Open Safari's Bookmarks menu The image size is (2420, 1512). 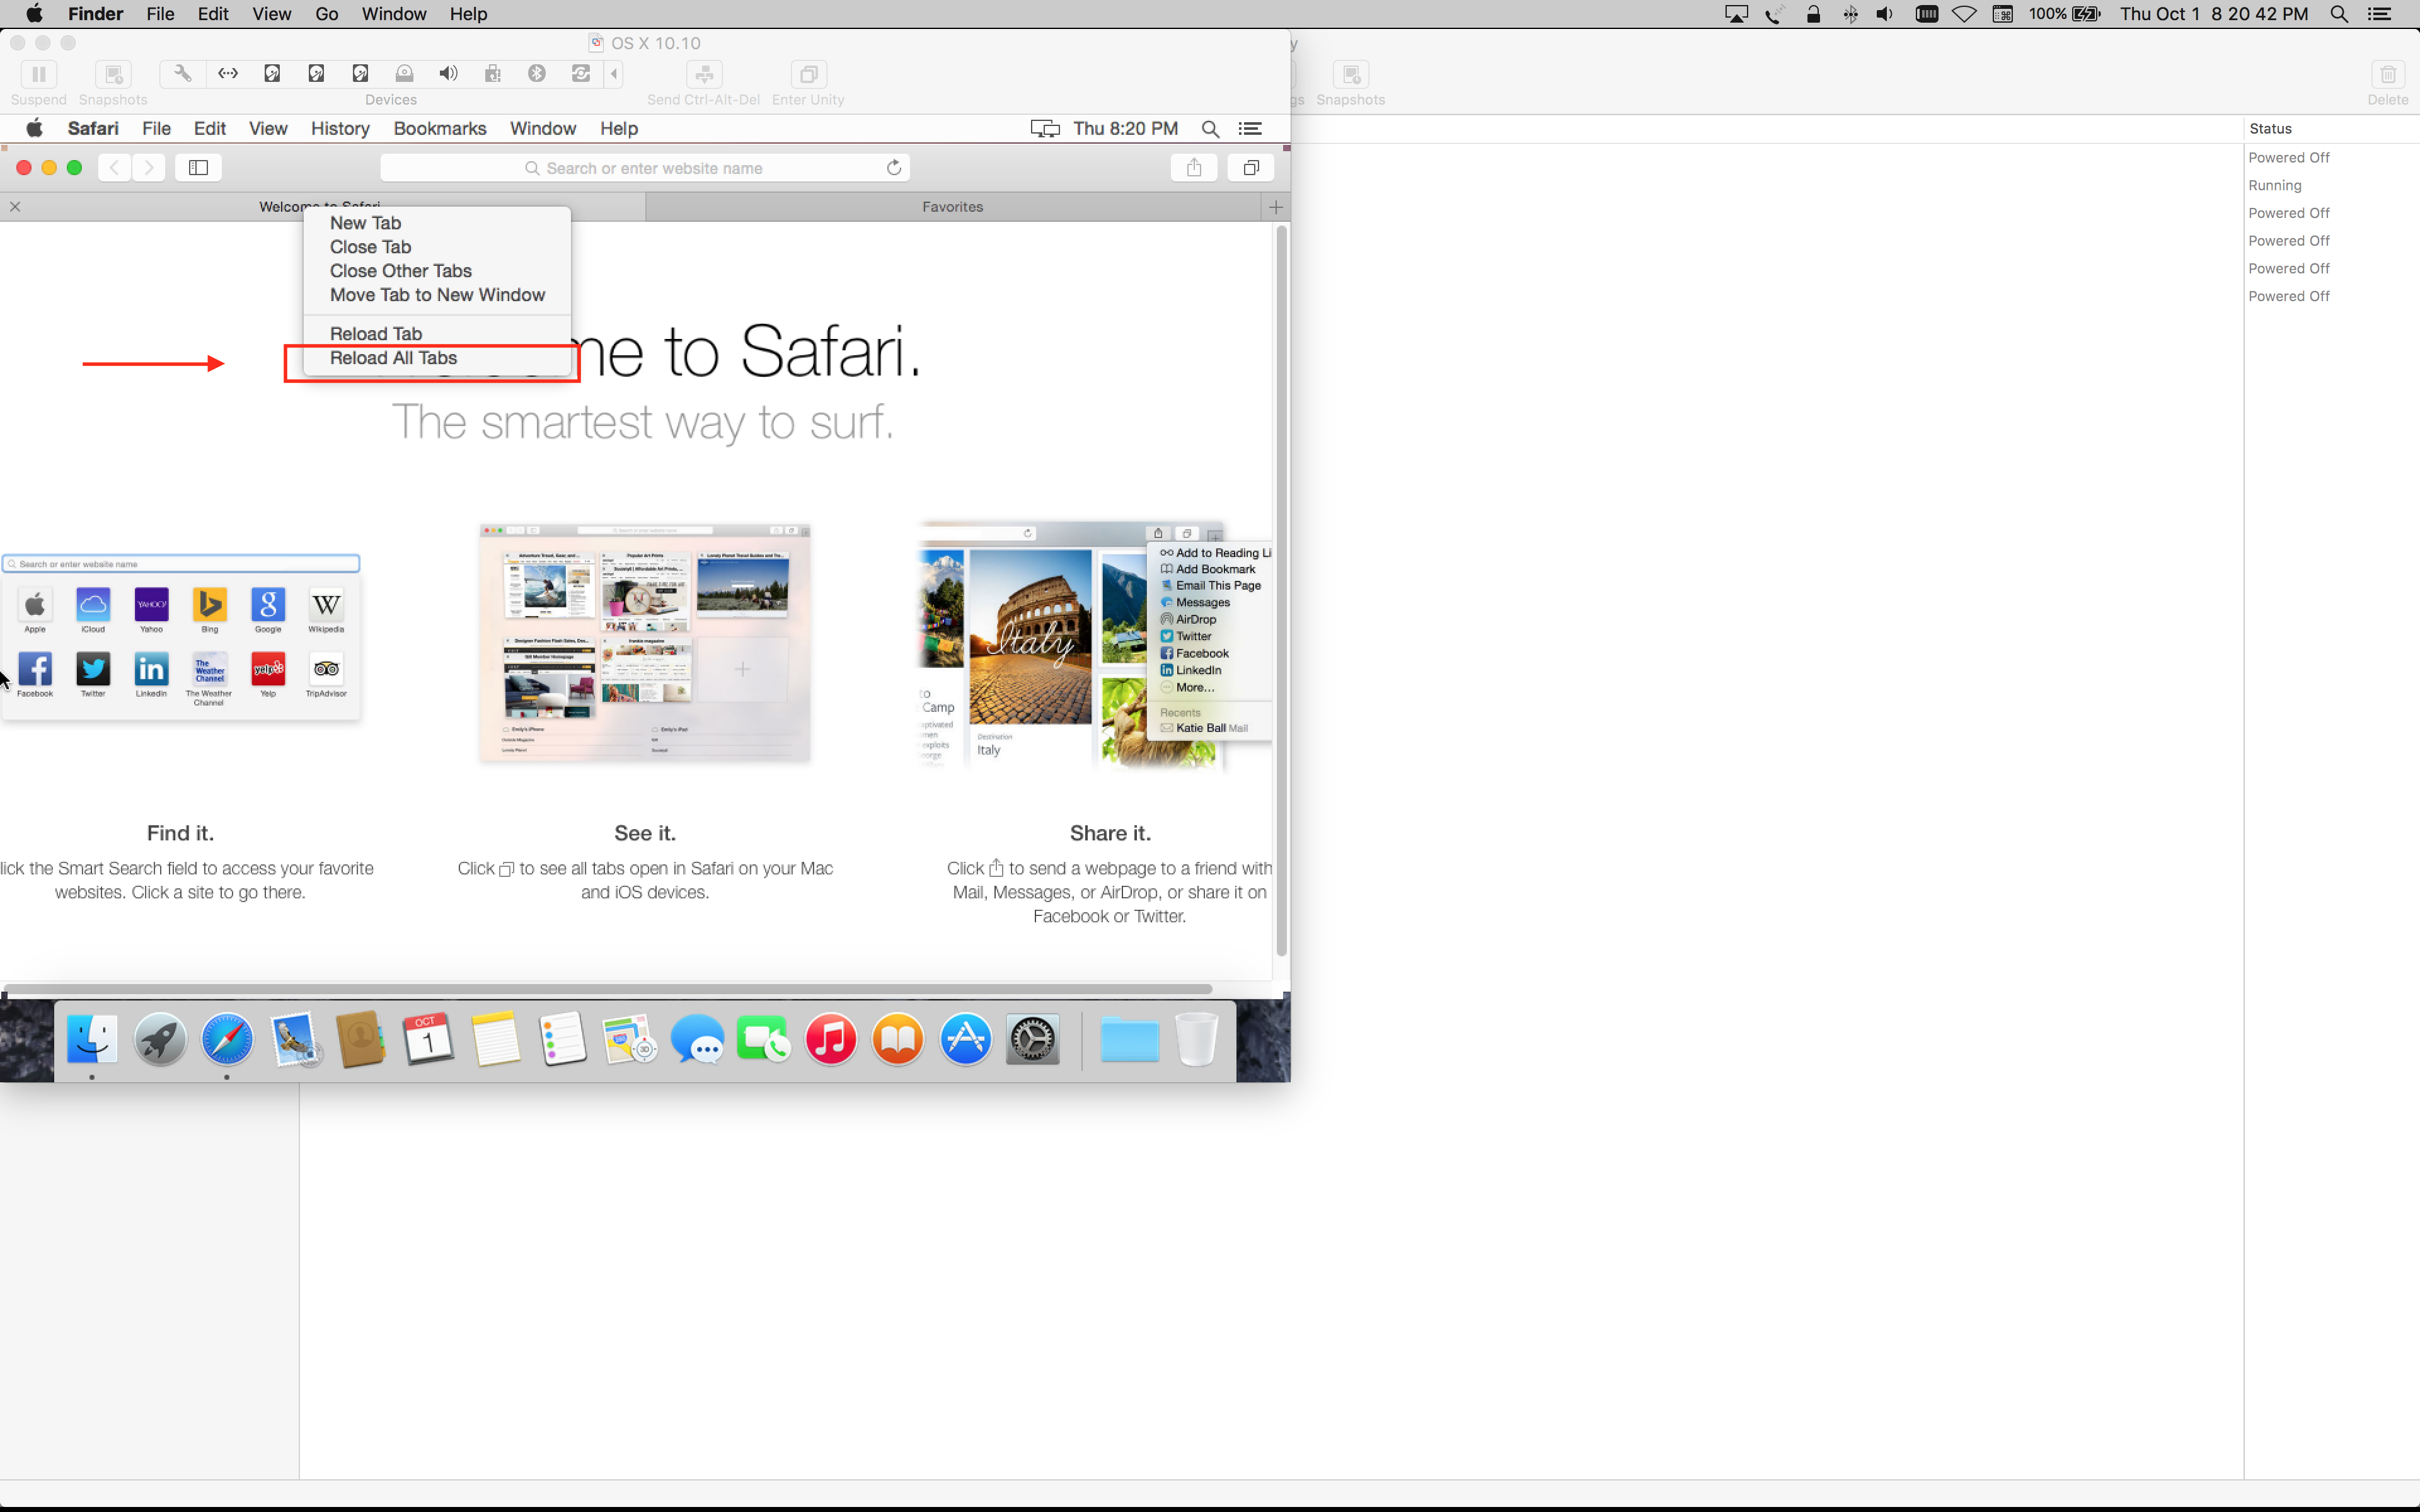(x=440, y=129)
